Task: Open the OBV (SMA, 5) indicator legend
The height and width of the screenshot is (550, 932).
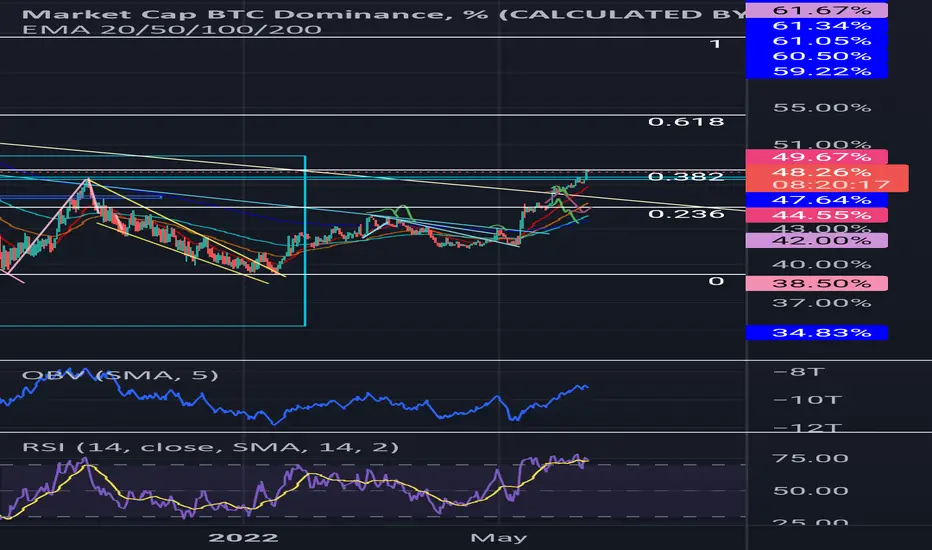Action: [x=119, y=375]
